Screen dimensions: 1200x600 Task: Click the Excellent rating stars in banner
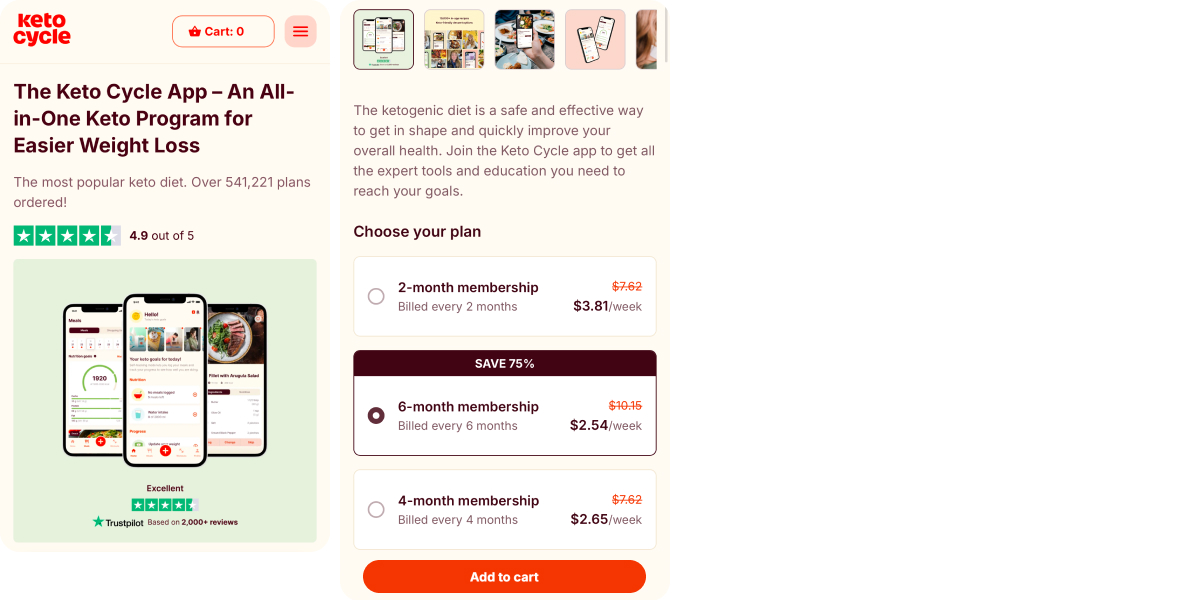point(165,505)
